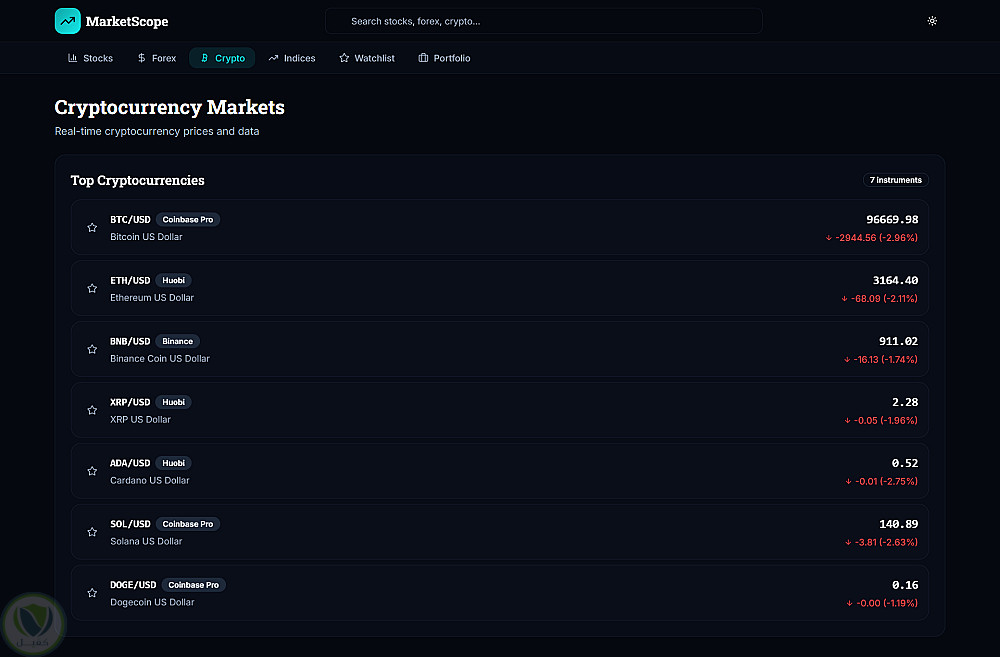
Task: Click the BNB/USD symbol text
Action: tap(130, 341)
